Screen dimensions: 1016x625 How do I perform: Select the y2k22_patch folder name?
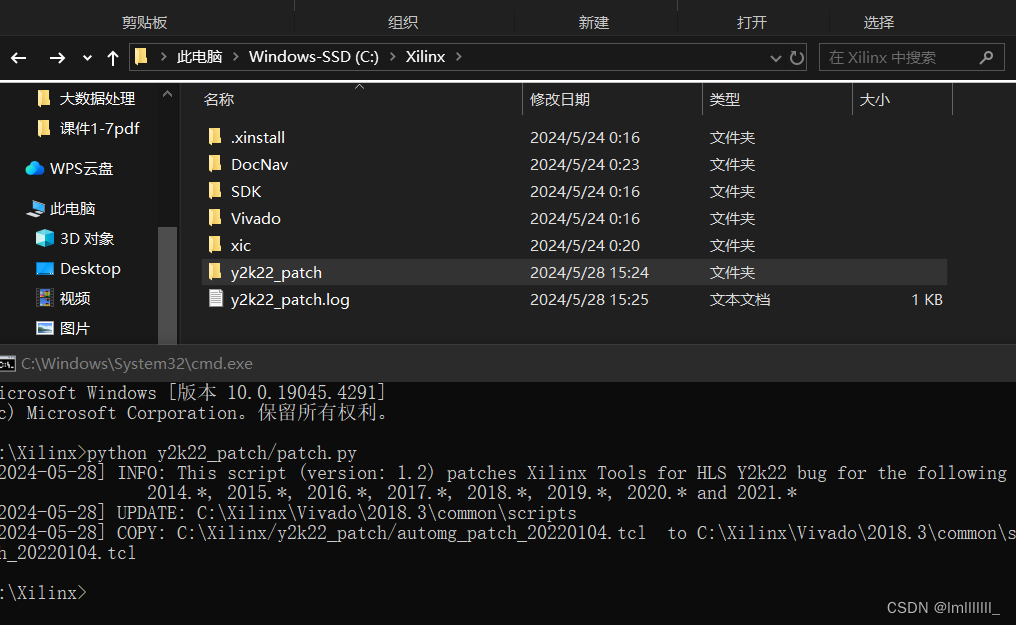click(277, 273)
